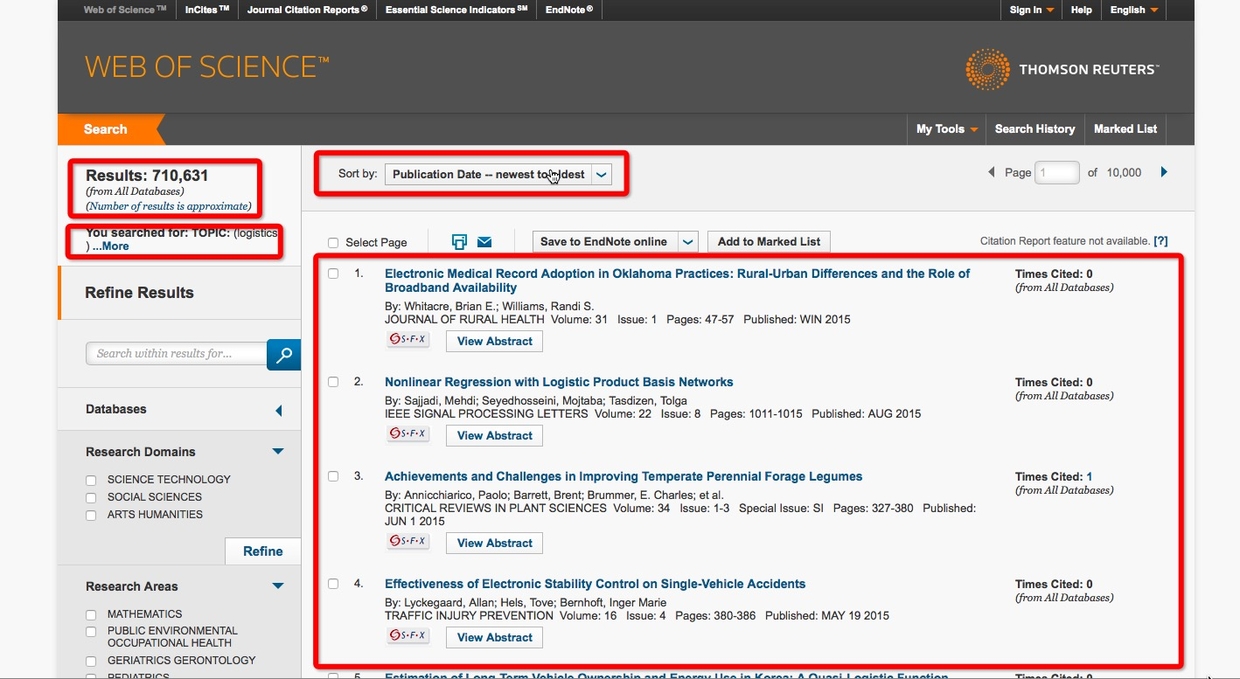View Abstract for Forage Legumes result

tap(495, 543)
